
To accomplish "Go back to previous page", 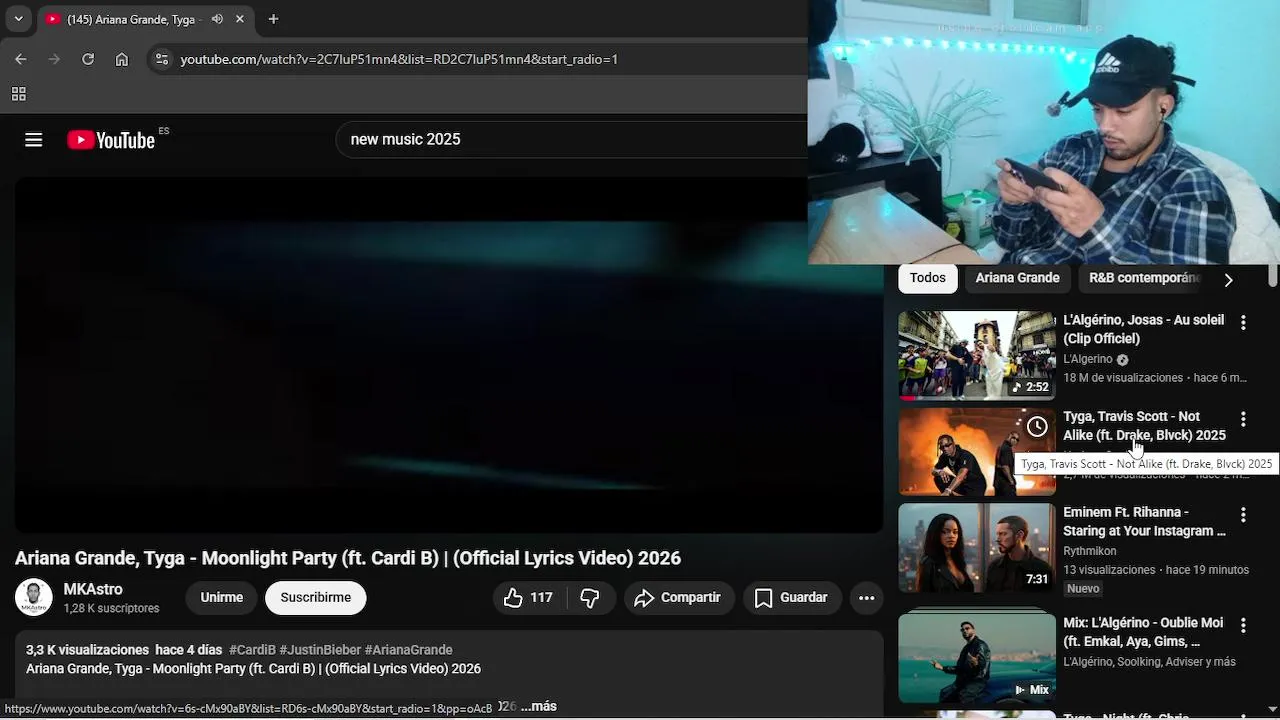I will point(21,59).
